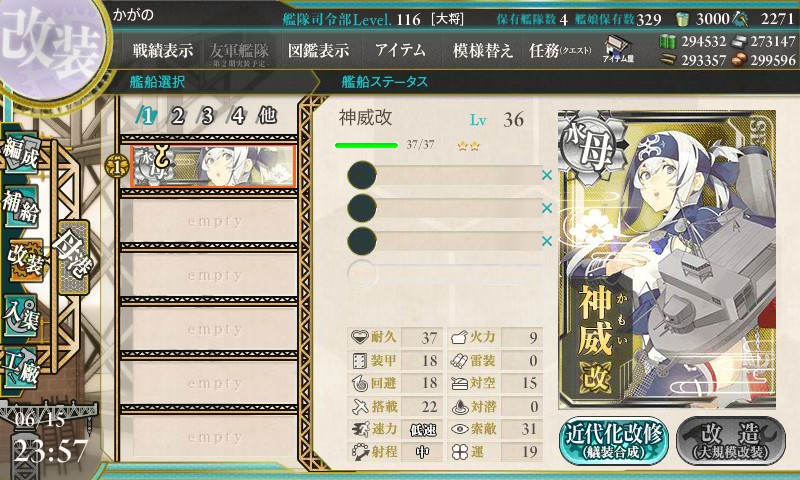Remove equipment from first slot with X
The height and width of the screenshot is (480, 800).
pyautogui.click(x=546, y=175)
